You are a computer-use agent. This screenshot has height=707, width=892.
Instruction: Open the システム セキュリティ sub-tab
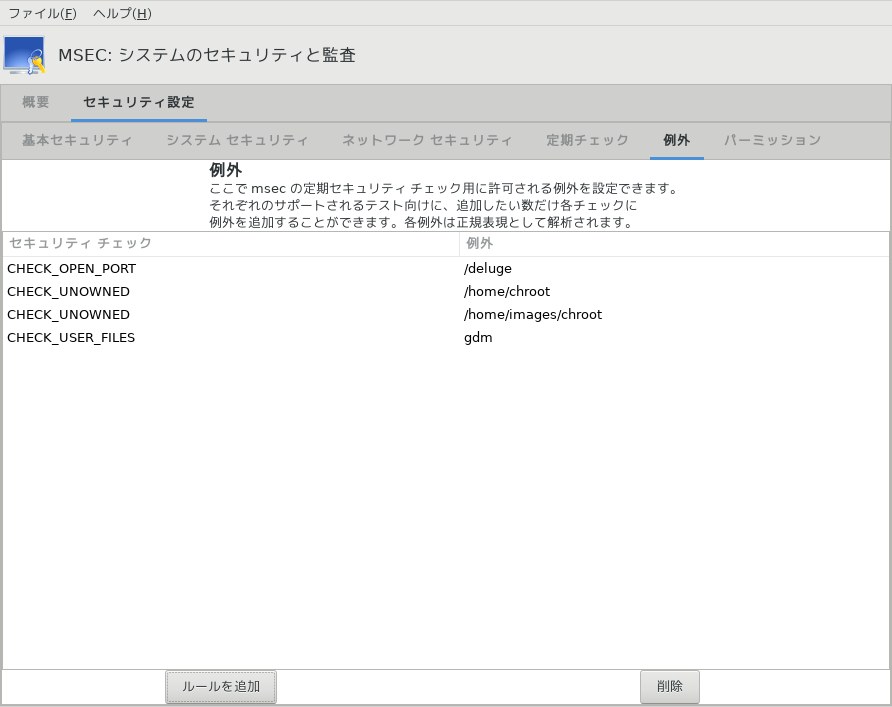237,140
